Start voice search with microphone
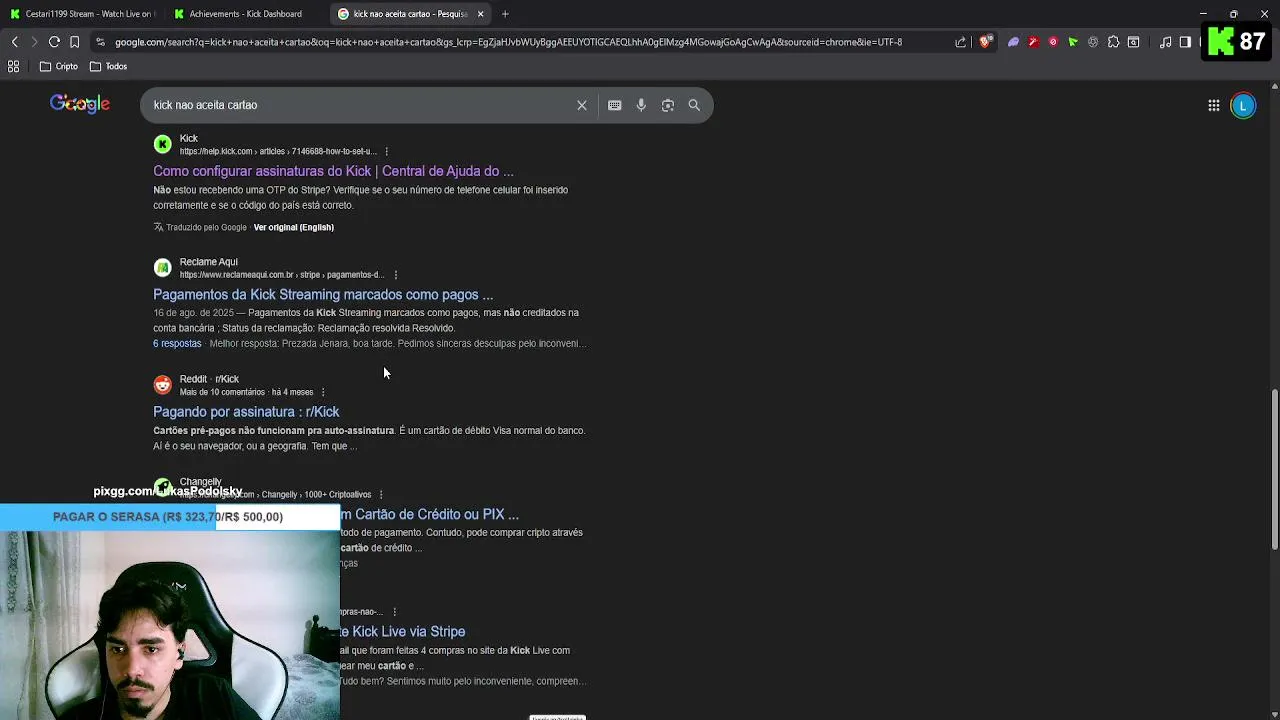This screenshot has height=720, width=1280. point(641,105)
